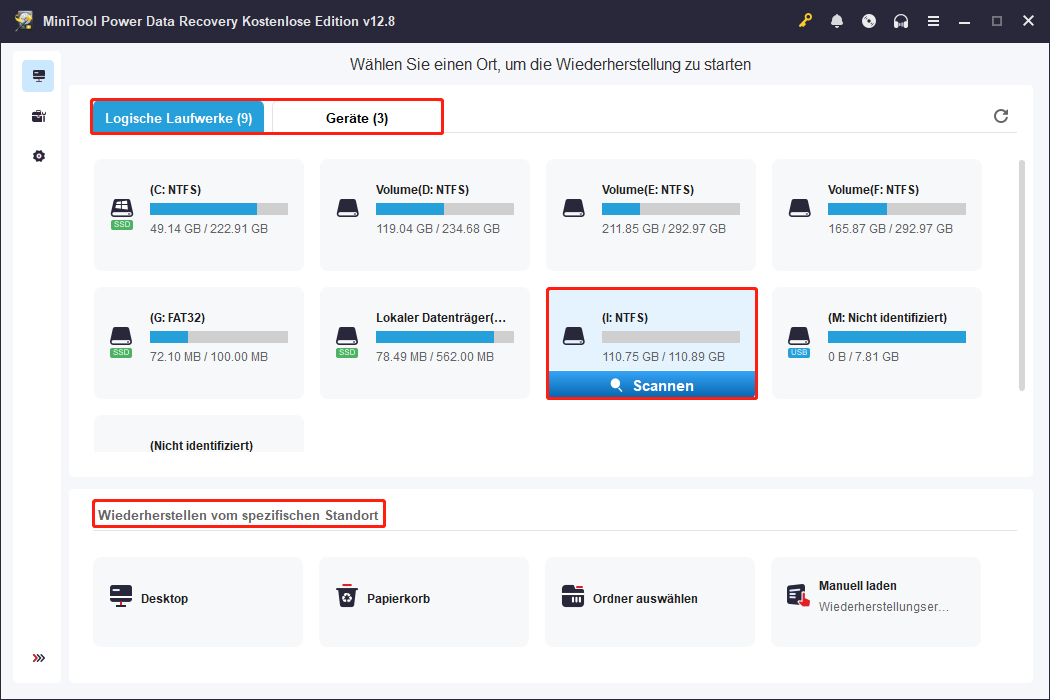Screen dimensions: 1050x700
Task: Open settings gear in left sidebar
Action: (38, 156)
